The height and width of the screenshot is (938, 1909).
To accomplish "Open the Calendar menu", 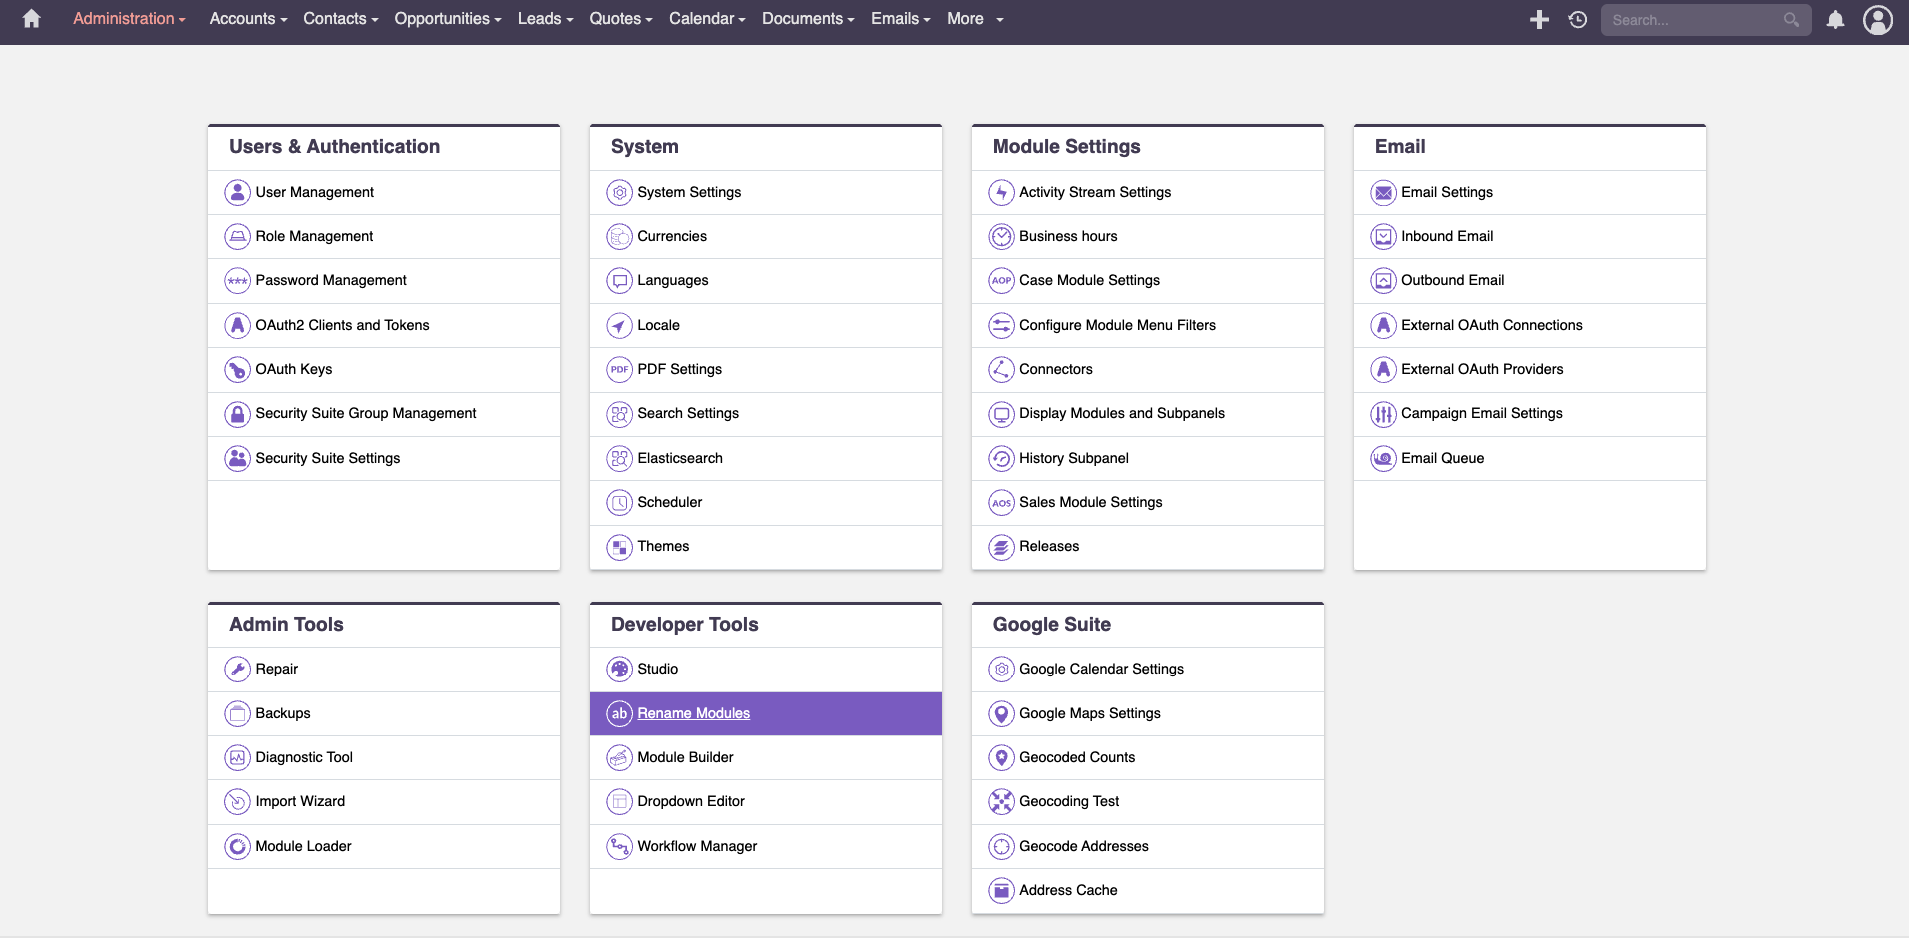I will (x=706, y=19).
